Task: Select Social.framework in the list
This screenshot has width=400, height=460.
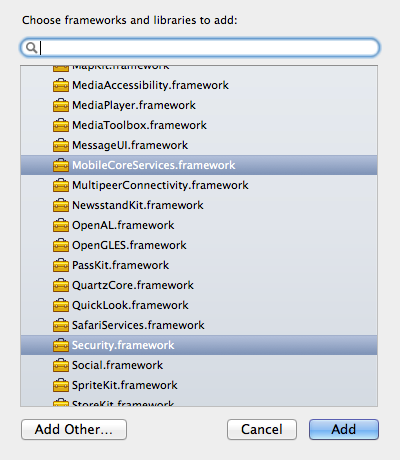Action: pyautogui.click(x=199, y=365)
